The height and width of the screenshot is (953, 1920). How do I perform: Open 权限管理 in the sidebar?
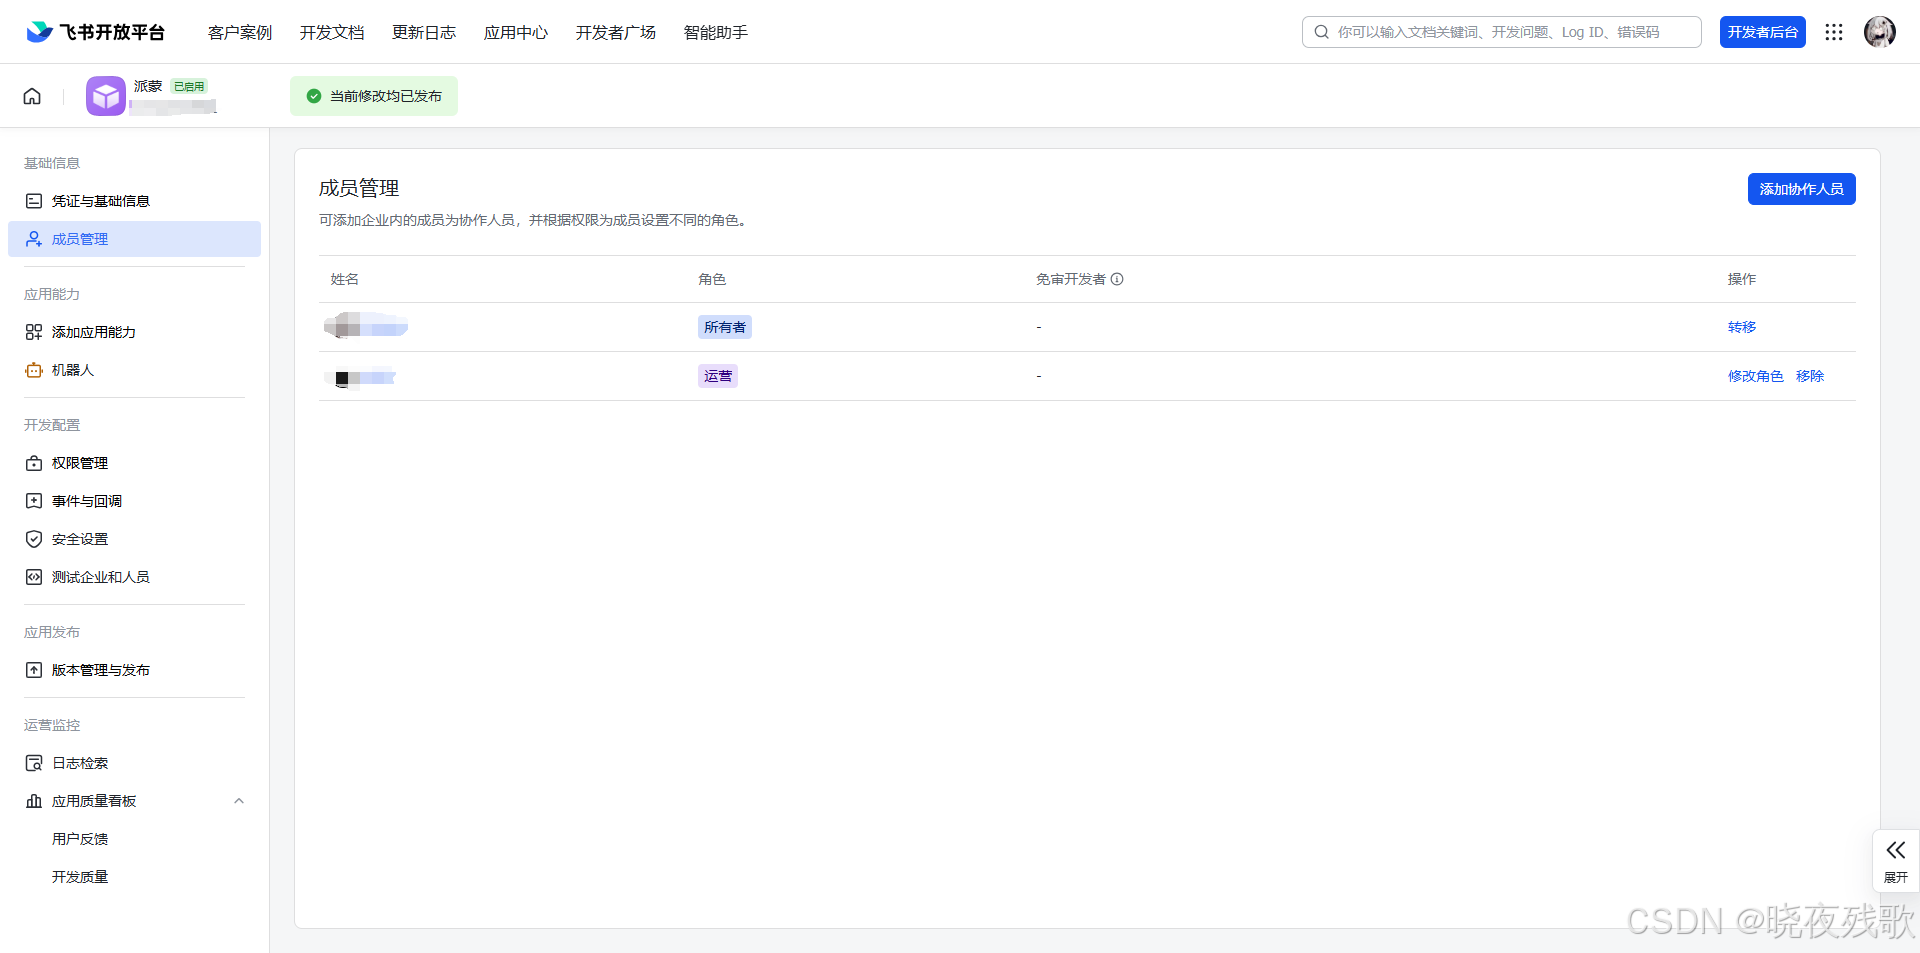pyautogui.click(x=80, y=462)
